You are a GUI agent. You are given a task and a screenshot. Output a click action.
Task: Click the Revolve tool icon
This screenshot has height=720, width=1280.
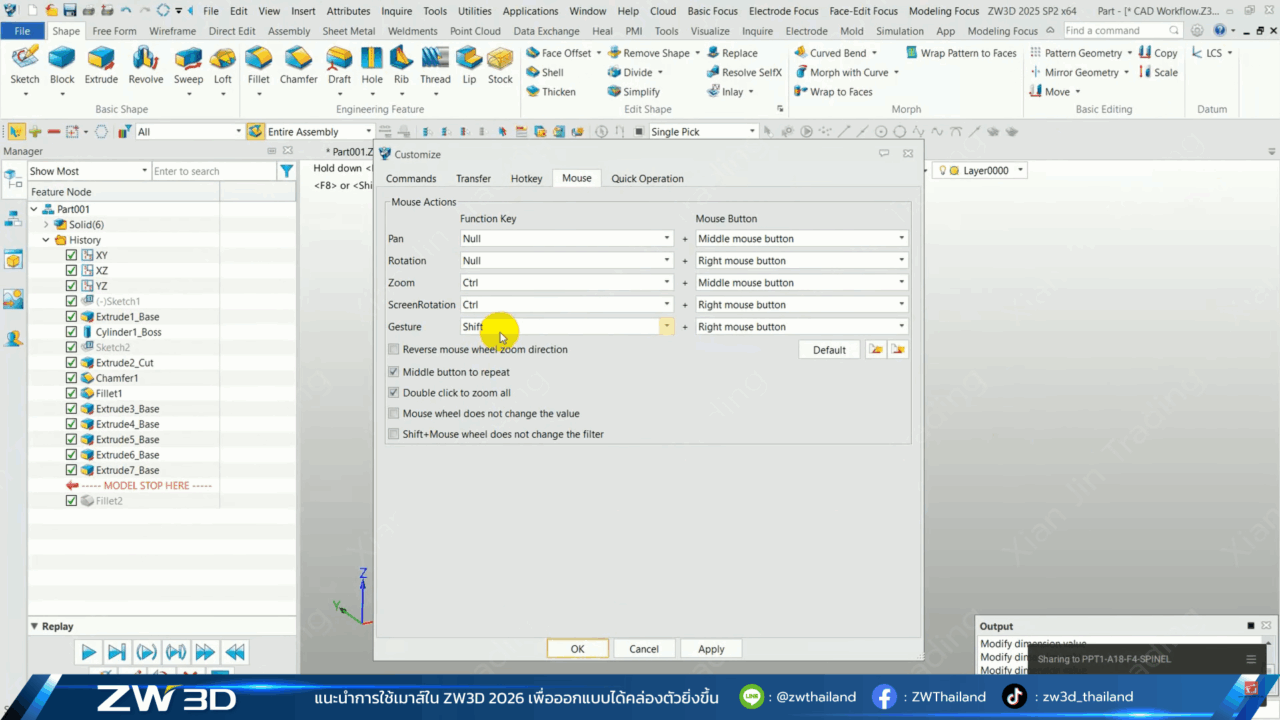pyautogui.click(x=146, y=63)
